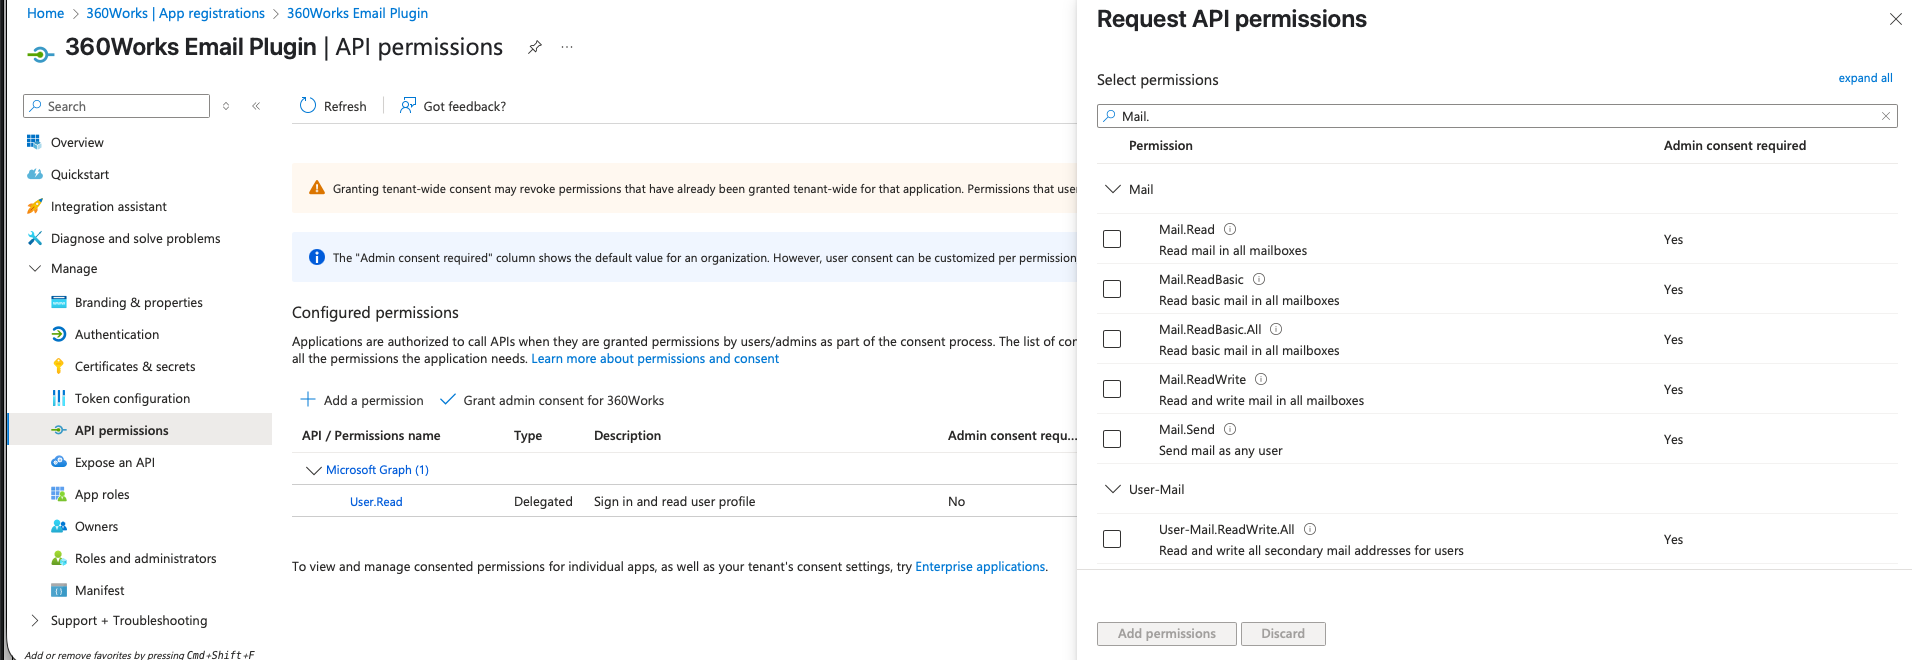Click the info icon next to Mail.Read
Viewport: 1912px width, 660px height.
click(x=1230, y=229)
